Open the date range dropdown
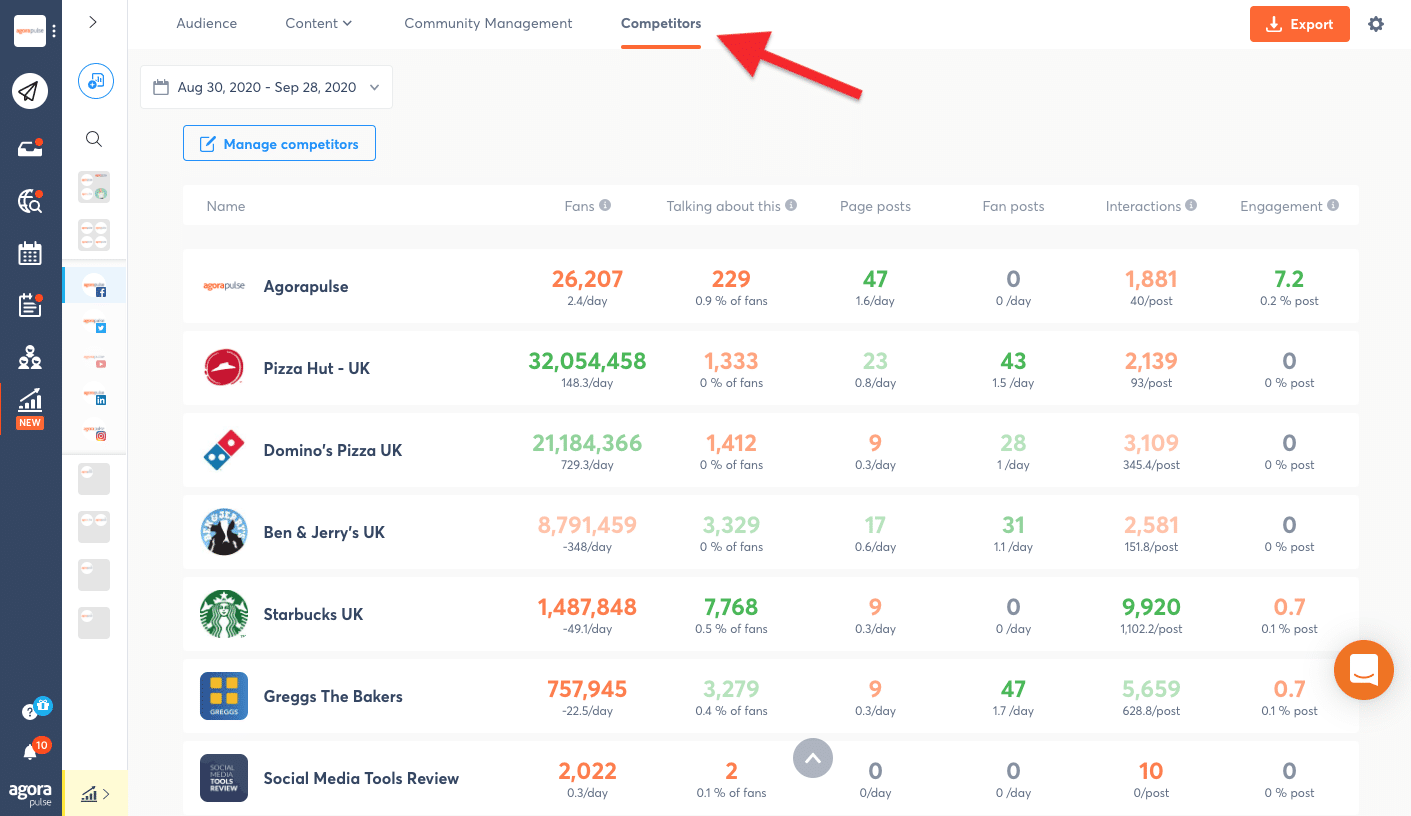Image resolution: width=1411 pixels, height=816 pixels. tap(266, 87)
